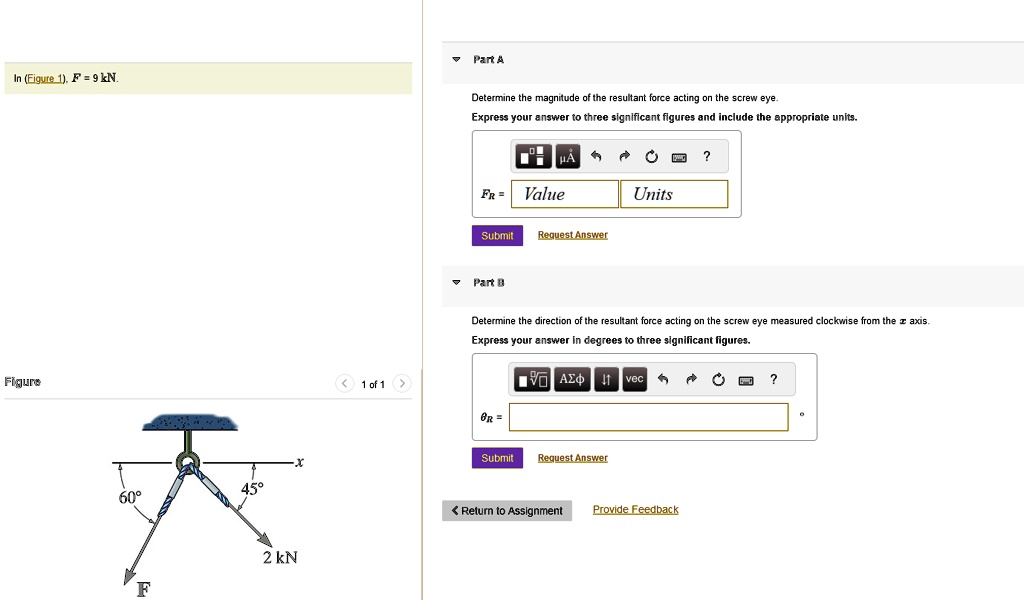Open the Greek letters AΣφ palette in Part B
This screenshot has height=600, width=1024.
[570, 379]
